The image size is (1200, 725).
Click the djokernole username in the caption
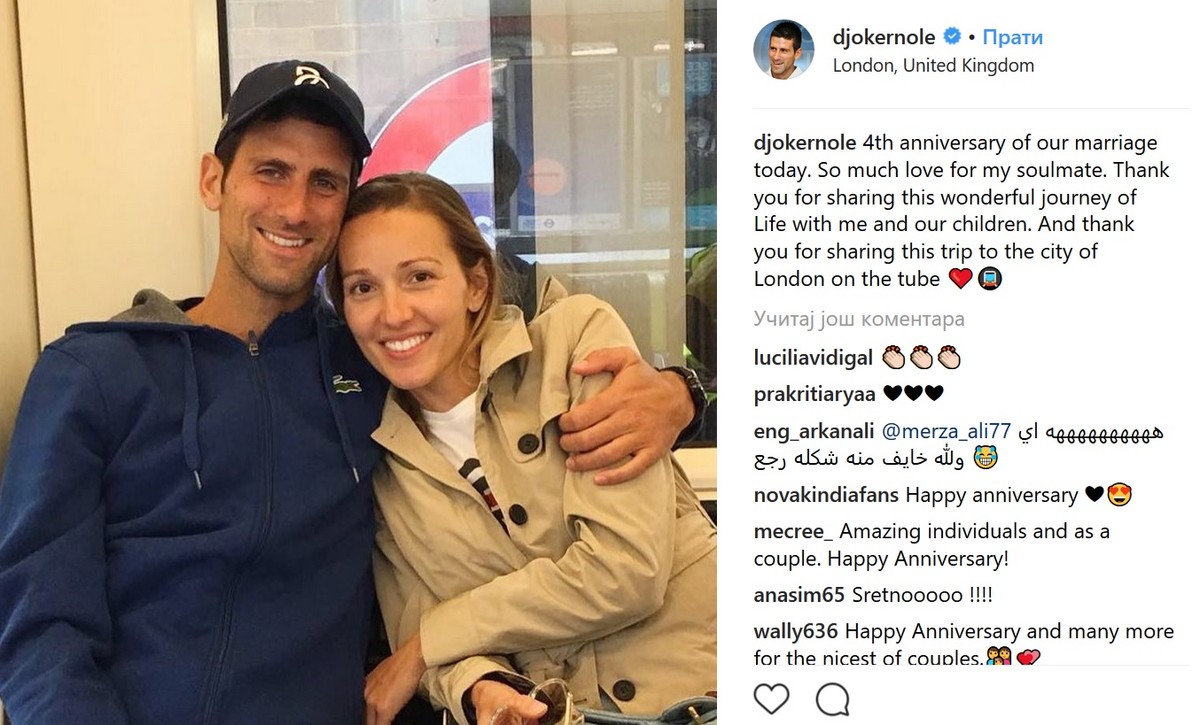806,143
